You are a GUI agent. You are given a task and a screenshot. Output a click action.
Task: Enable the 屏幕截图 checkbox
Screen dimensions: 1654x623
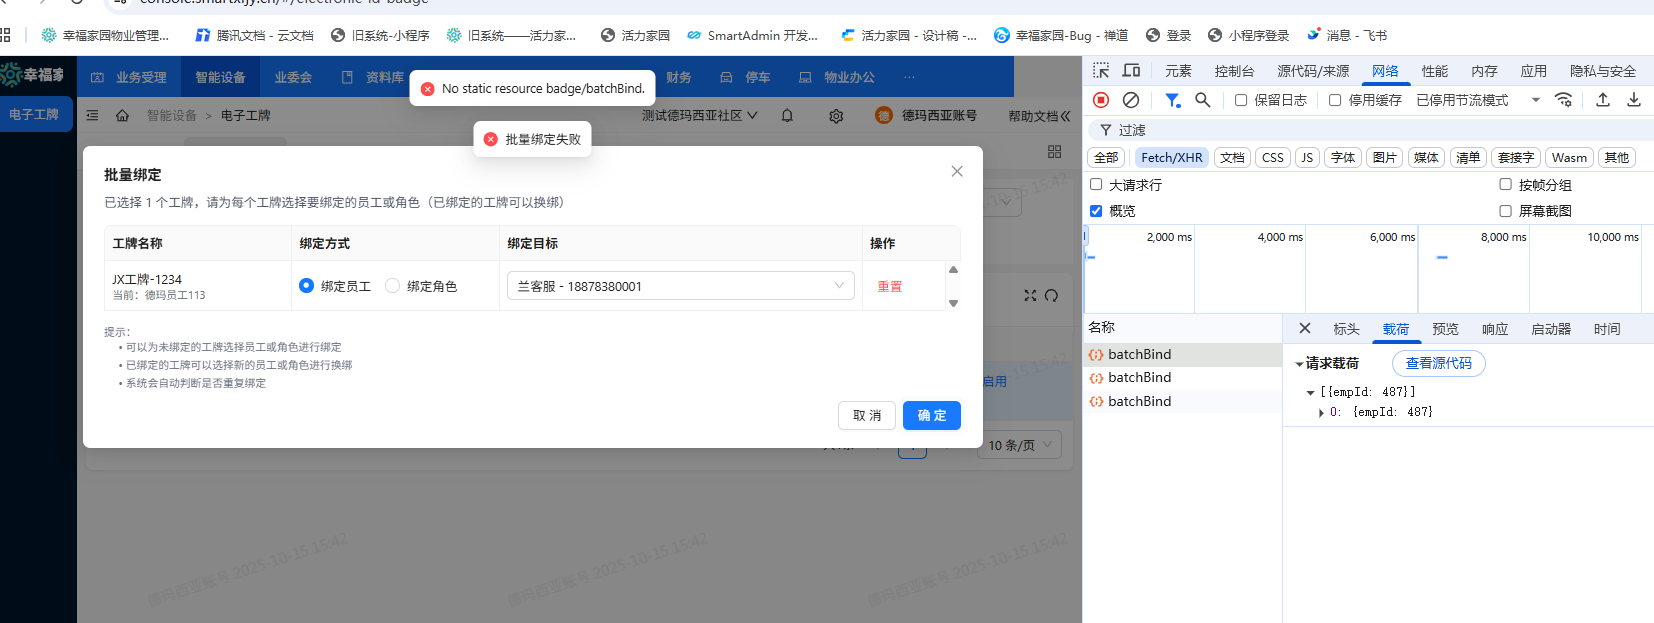tap(1505, 211)
